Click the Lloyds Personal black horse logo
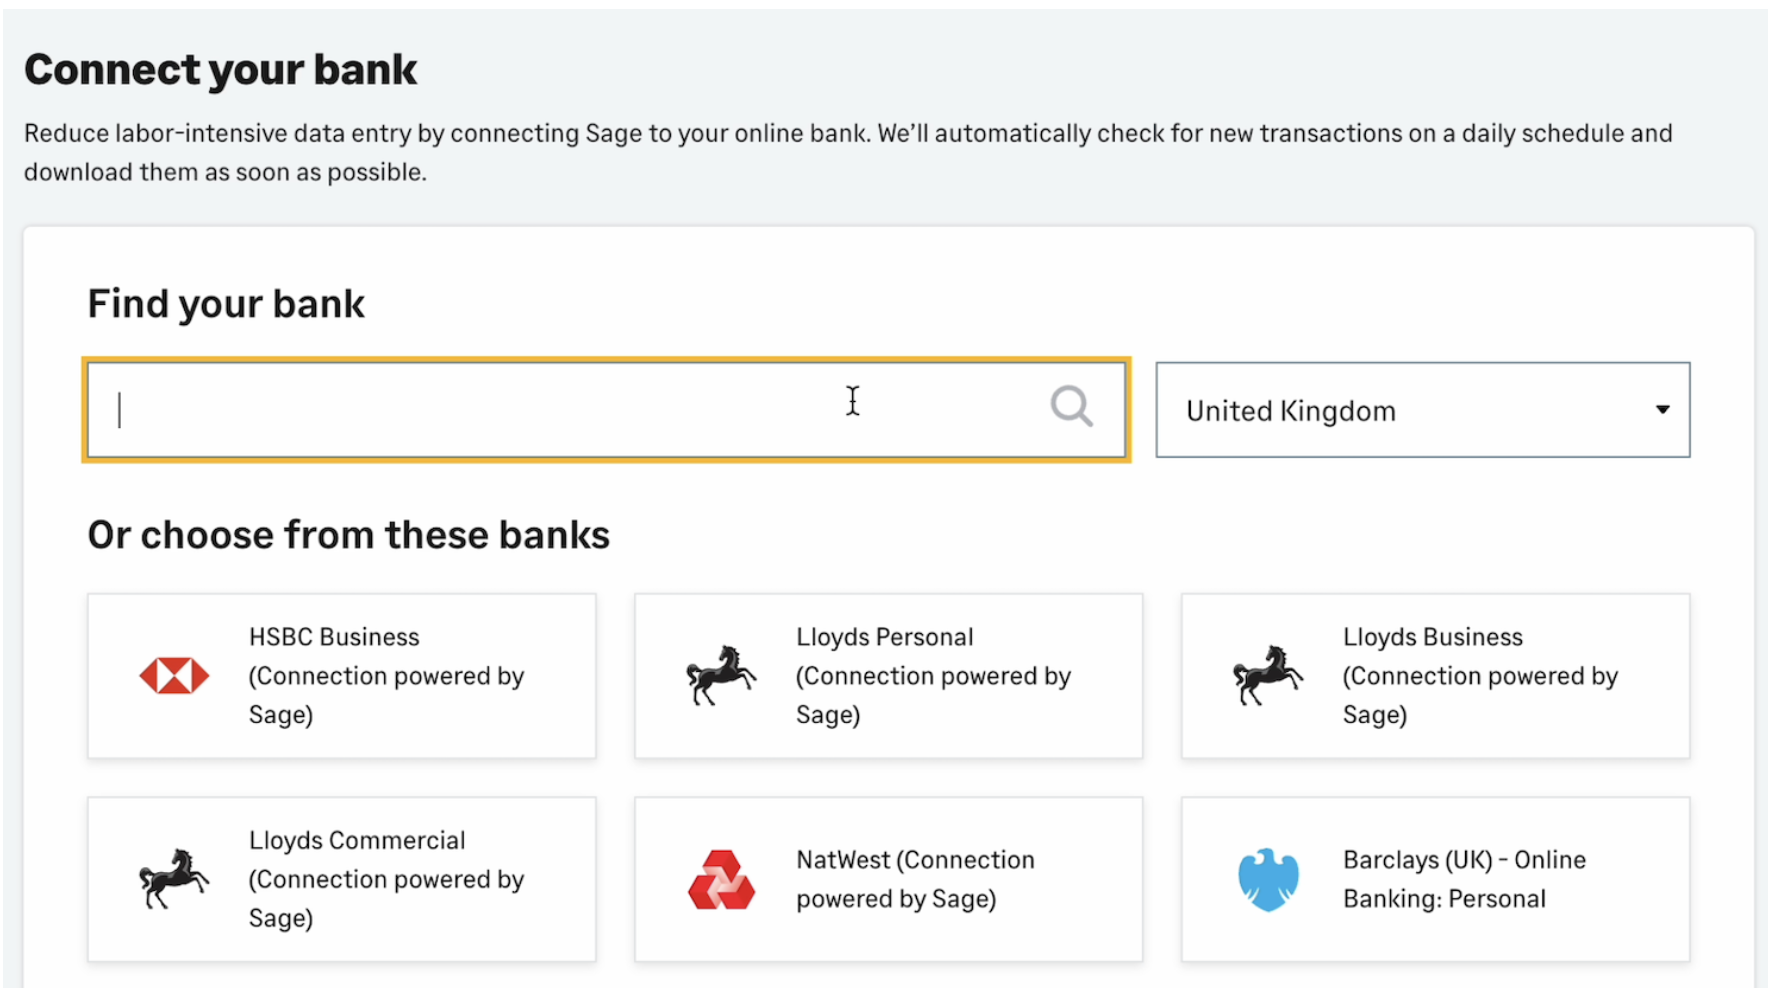Image resolution: width=1768 pixels, height=988 pixels. coord(720,676)
